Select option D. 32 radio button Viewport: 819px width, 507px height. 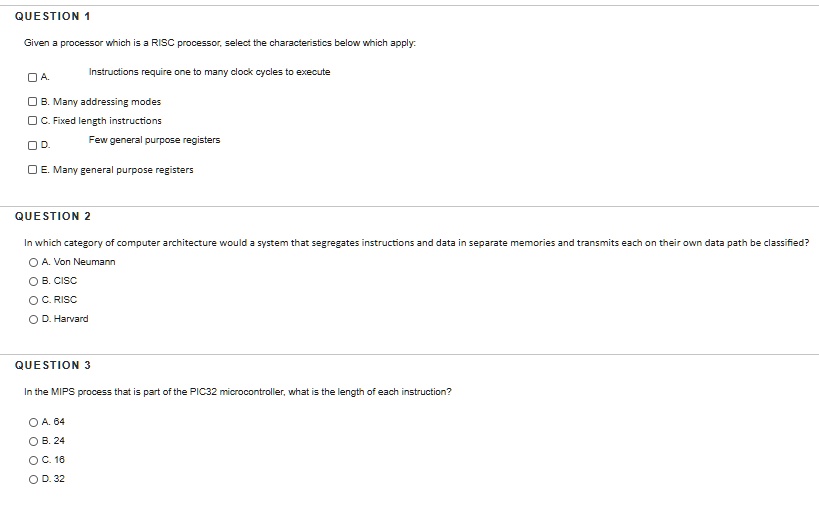click(33, 479)
